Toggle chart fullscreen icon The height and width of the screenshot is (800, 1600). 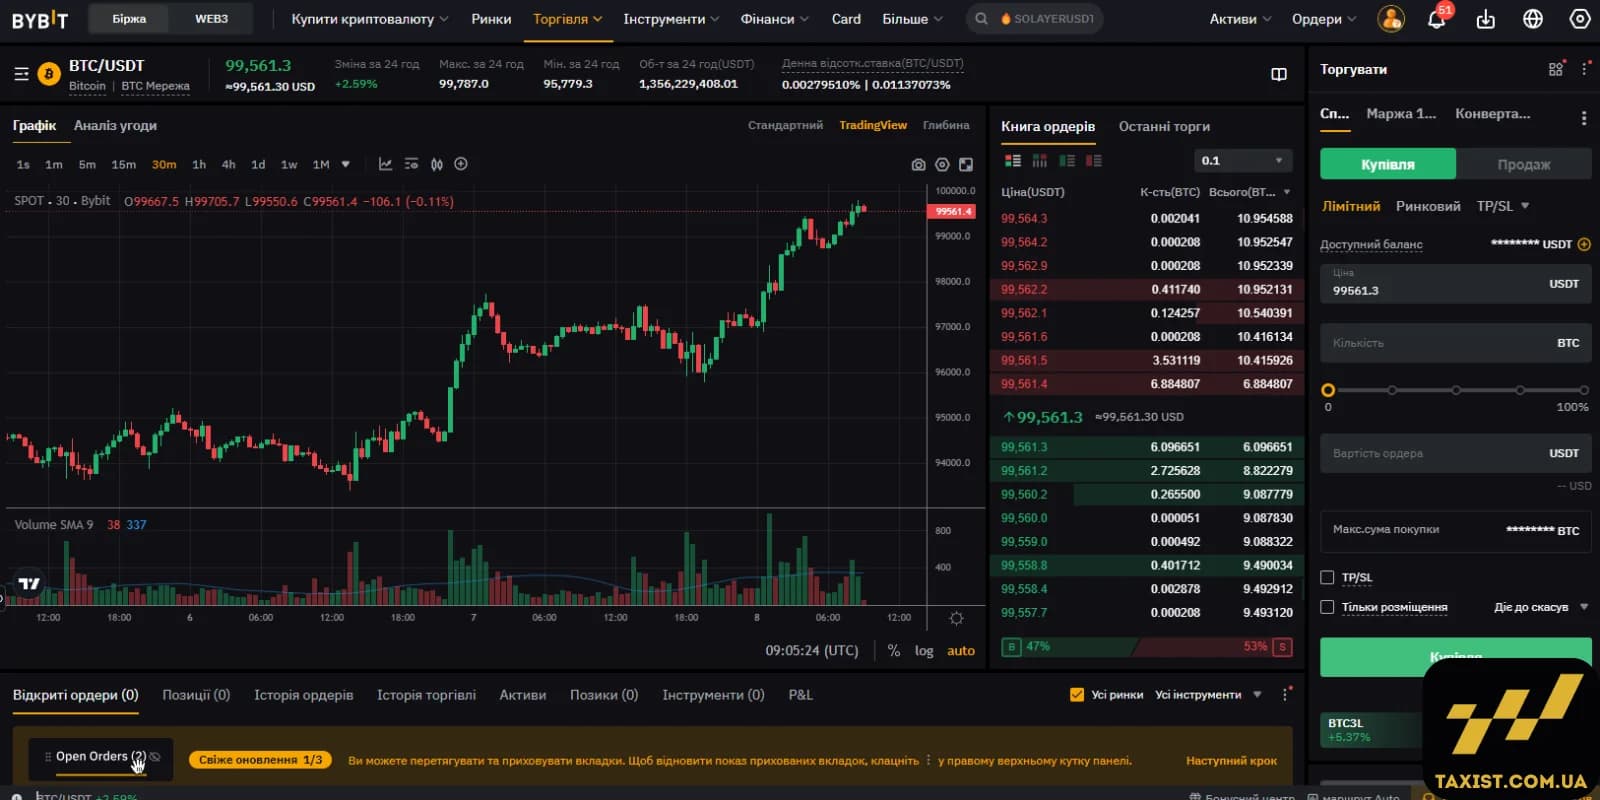(966, 165)
